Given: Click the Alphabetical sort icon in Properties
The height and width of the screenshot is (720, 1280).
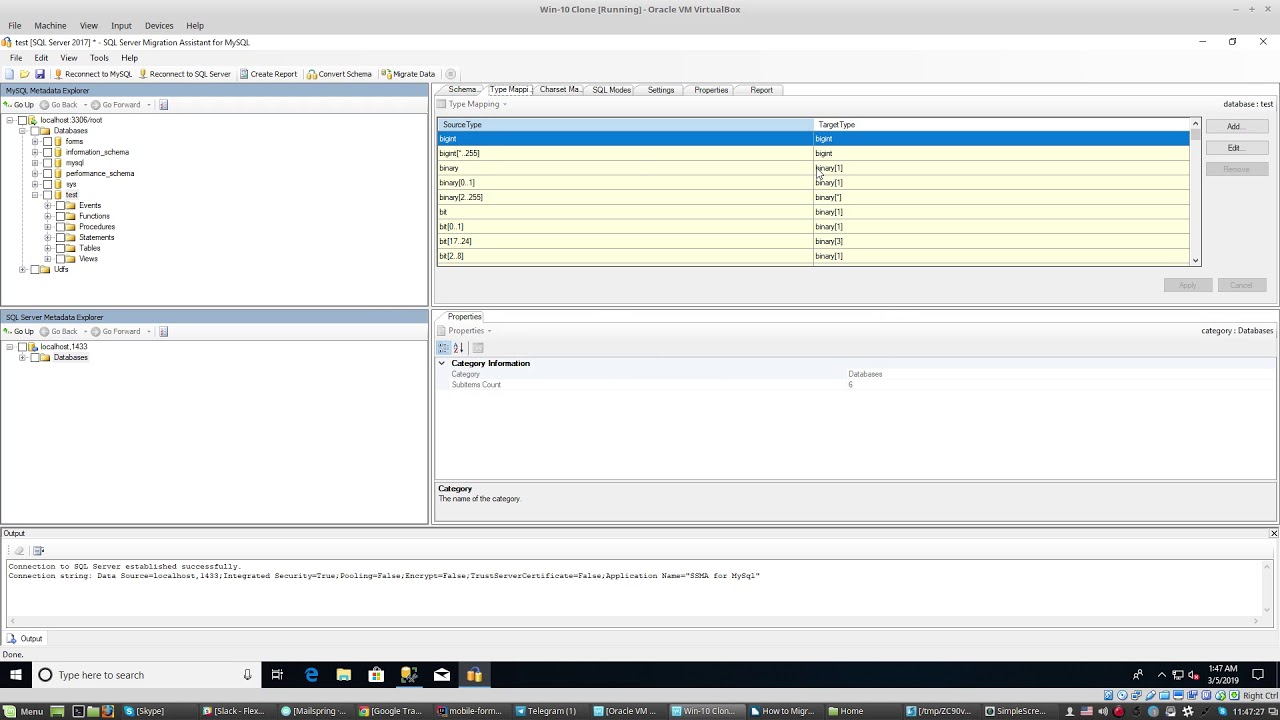Looking at the screenshot, I should (458, 348).
